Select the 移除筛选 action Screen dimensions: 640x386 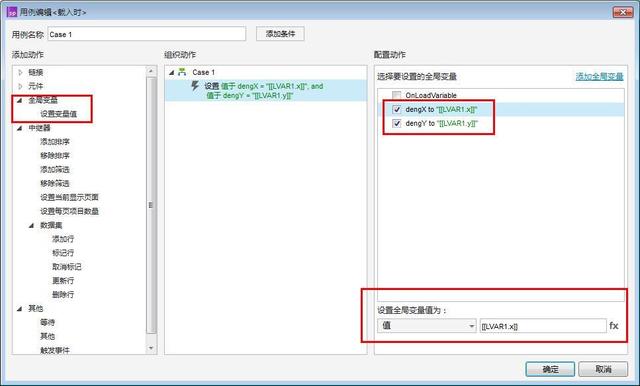55,183
